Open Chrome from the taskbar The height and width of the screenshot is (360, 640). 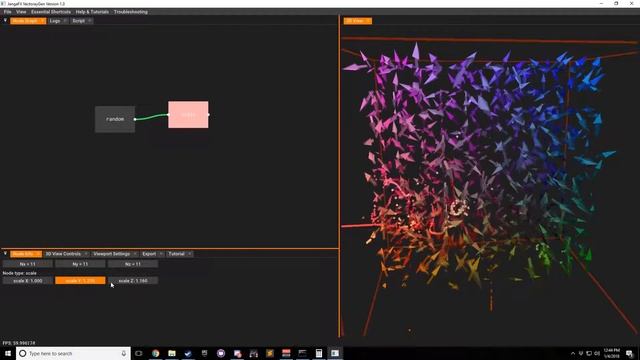156,353
